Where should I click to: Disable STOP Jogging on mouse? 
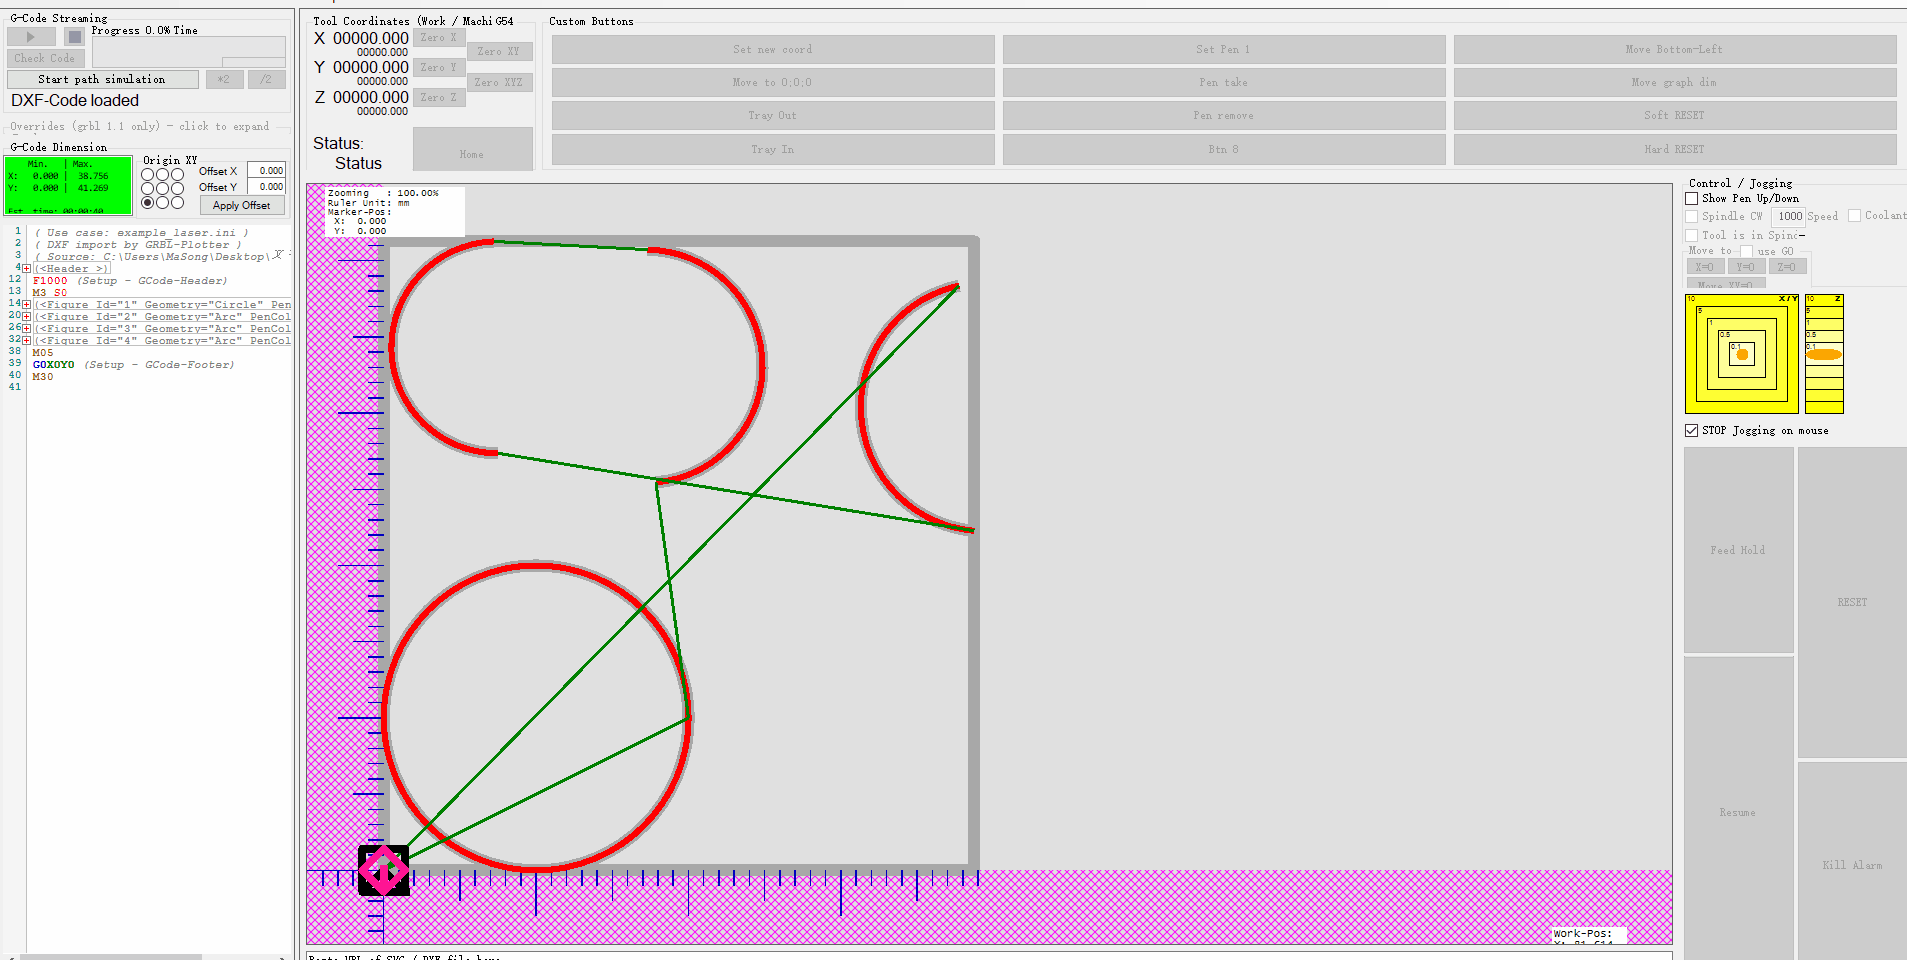[x=1691, y=430]
